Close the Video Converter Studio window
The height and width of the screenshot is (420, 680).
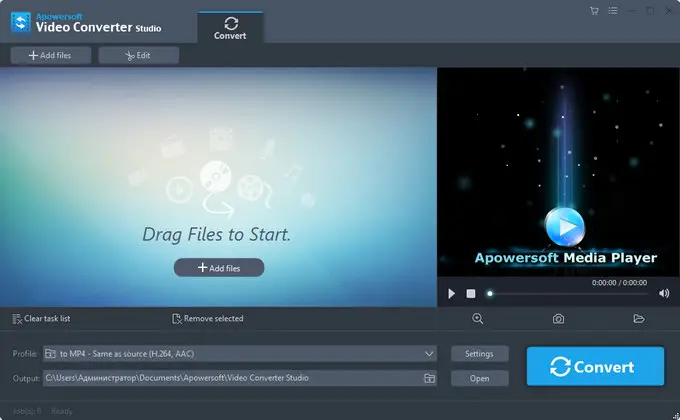coord(669,11)
